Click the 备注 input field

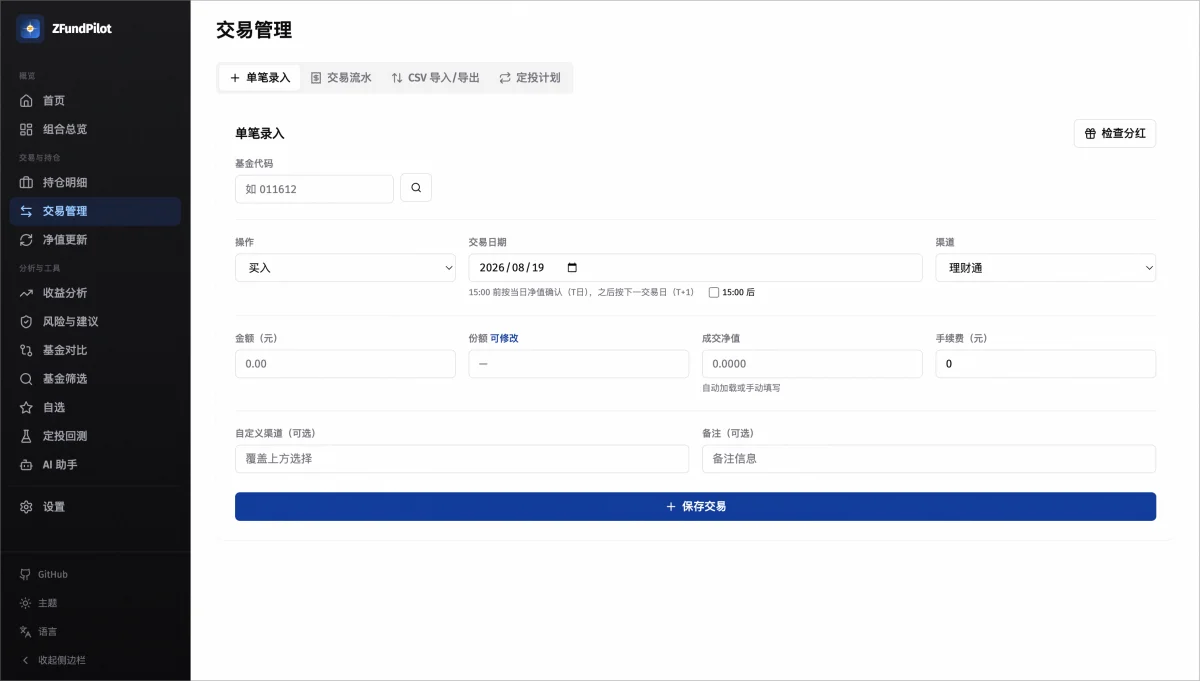(929, 459)
